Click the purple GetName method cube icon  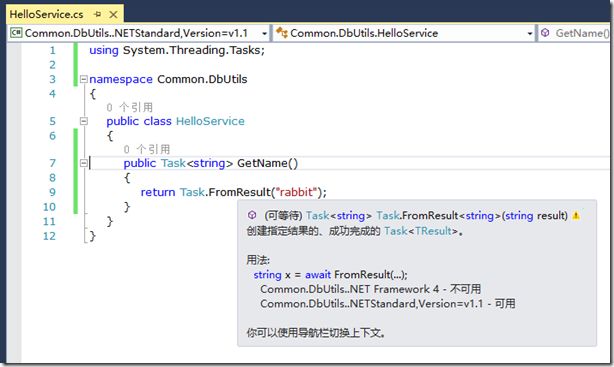[x=545, y=33]
